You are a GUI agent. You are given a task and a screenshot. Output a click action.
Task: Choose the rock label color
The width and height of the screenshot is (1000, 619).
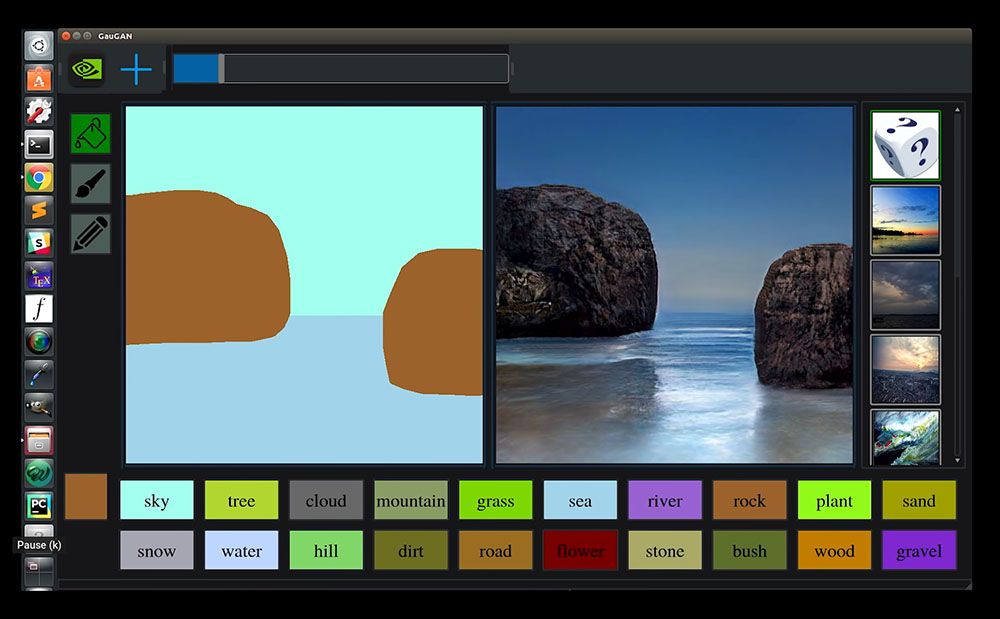click(x=749, y=501)
